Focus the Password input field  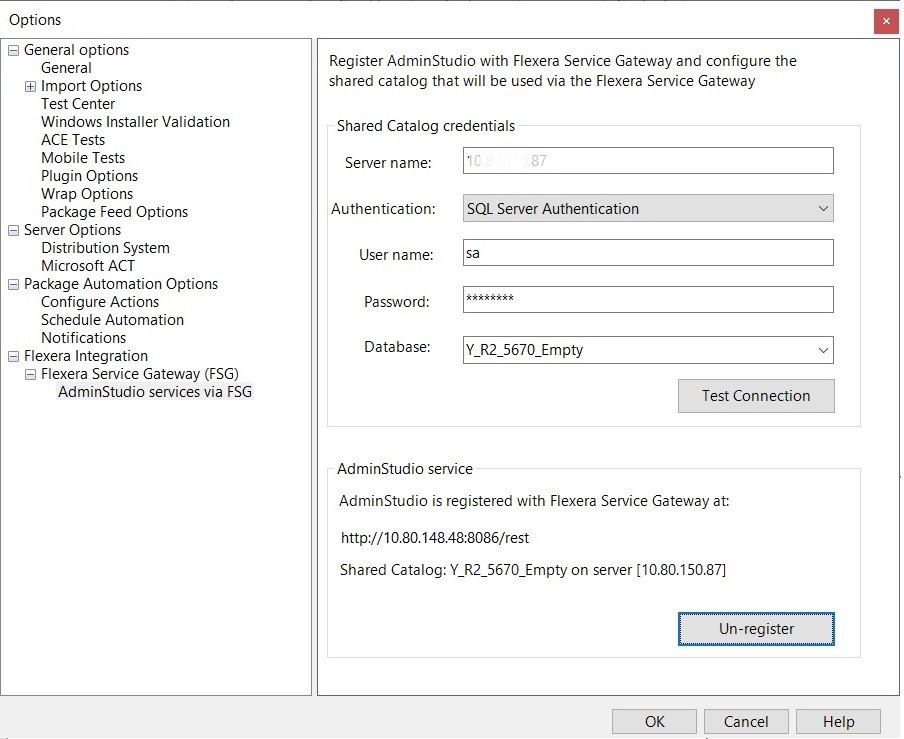[x=647, y=300]
